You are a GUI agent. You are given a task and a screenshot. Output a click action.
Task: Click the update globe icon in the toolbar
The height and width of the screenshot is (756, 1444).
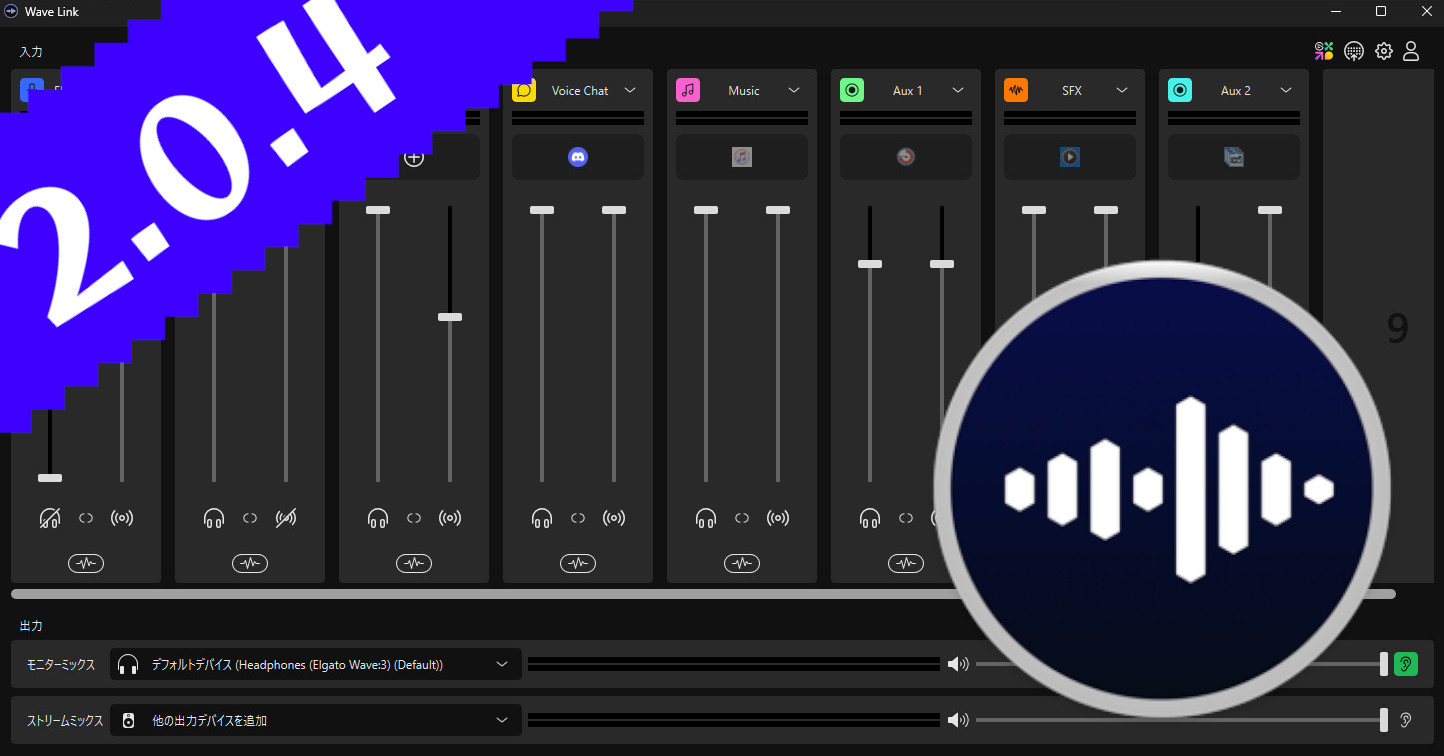[1354, 50]
